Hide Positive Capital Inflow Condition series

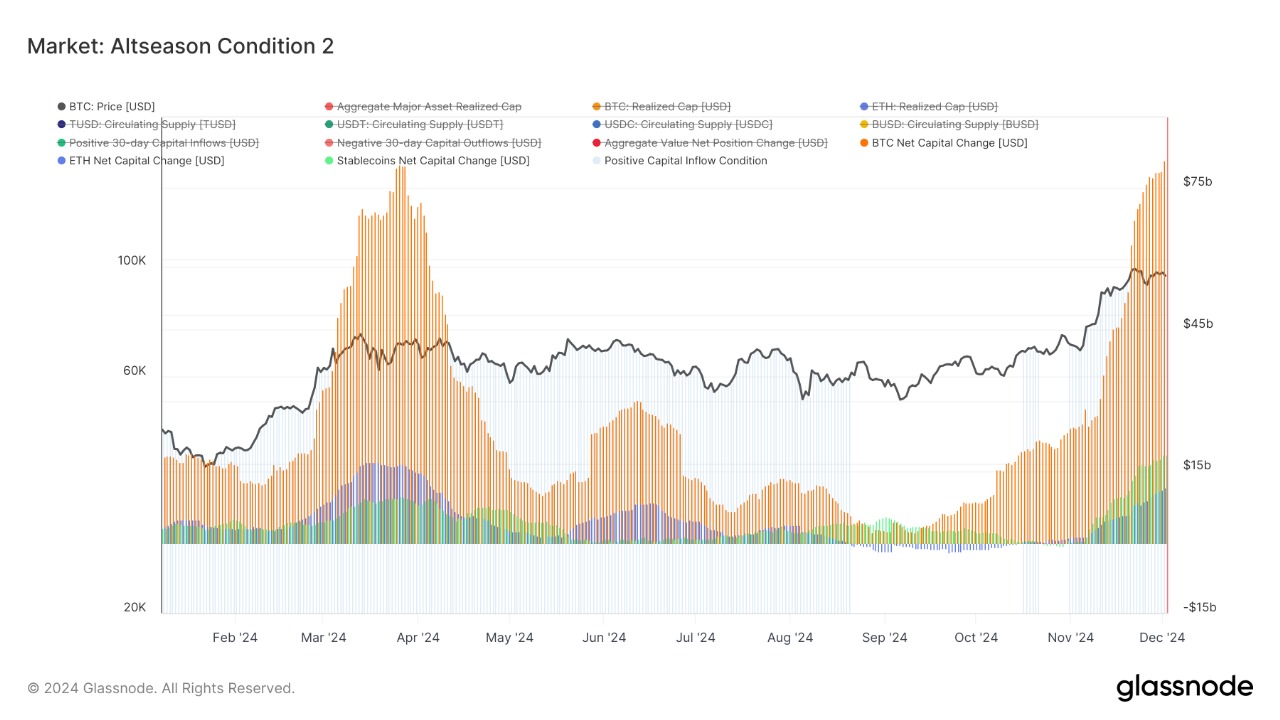679,160
